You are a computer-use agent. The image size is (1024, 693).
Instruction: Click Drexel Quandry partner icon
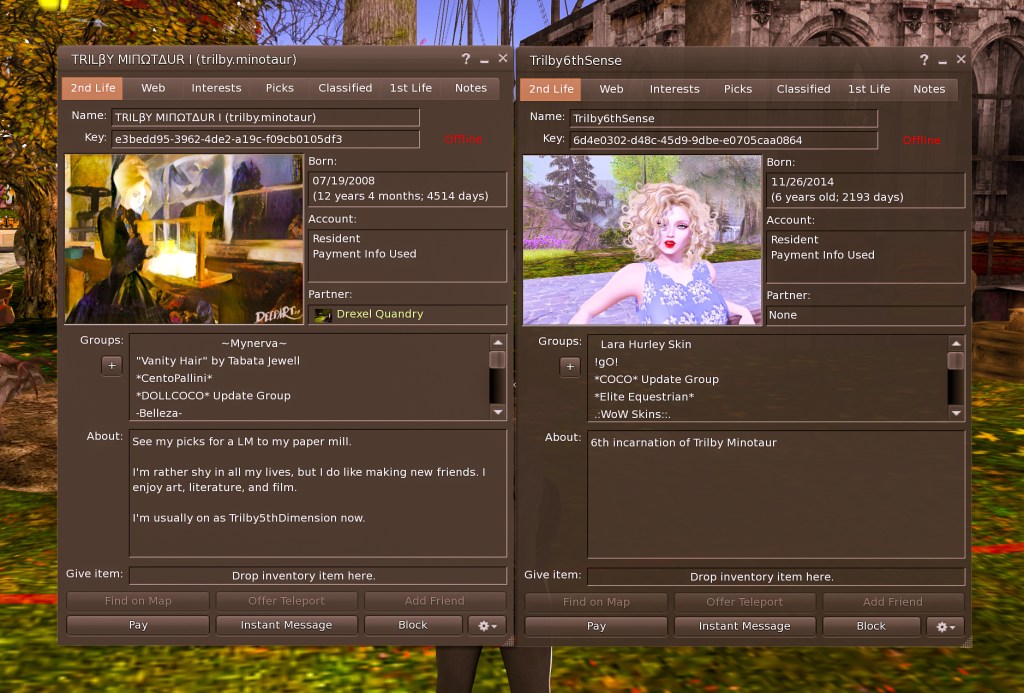click(x=323, y=315)
